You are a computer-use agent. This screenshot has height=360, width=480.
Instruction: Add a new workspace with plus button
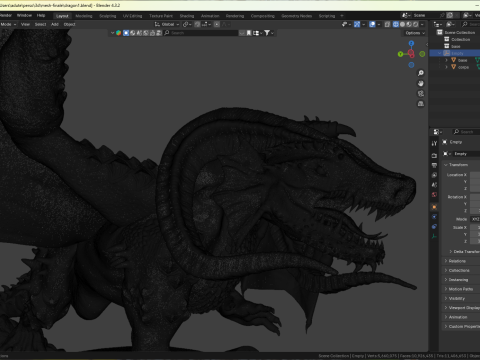(x=342, y=16)
